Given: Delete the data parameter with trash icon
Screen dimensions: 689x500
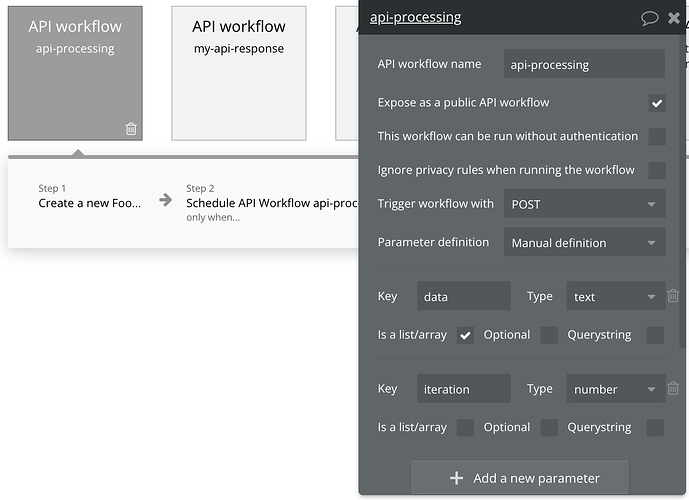Looking at the screenshot, I should tap(673, 296).
